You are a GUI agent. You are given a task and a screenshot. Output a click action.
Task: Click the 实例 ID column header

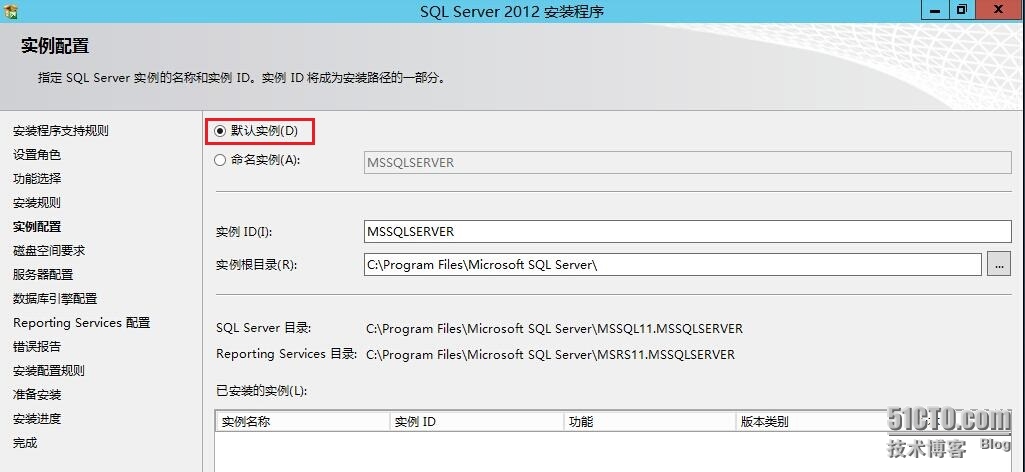coord(477,422)
